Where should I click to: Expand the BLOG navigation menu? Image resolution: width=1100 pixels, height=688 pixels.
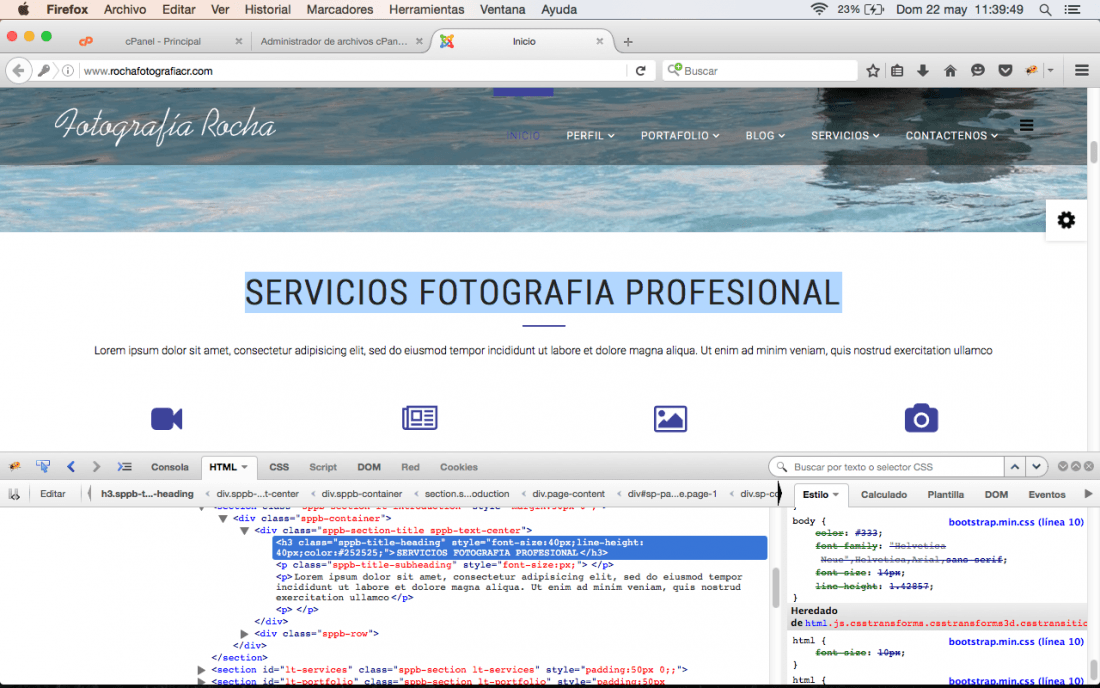pyautogui.click(x=765, y=135)
